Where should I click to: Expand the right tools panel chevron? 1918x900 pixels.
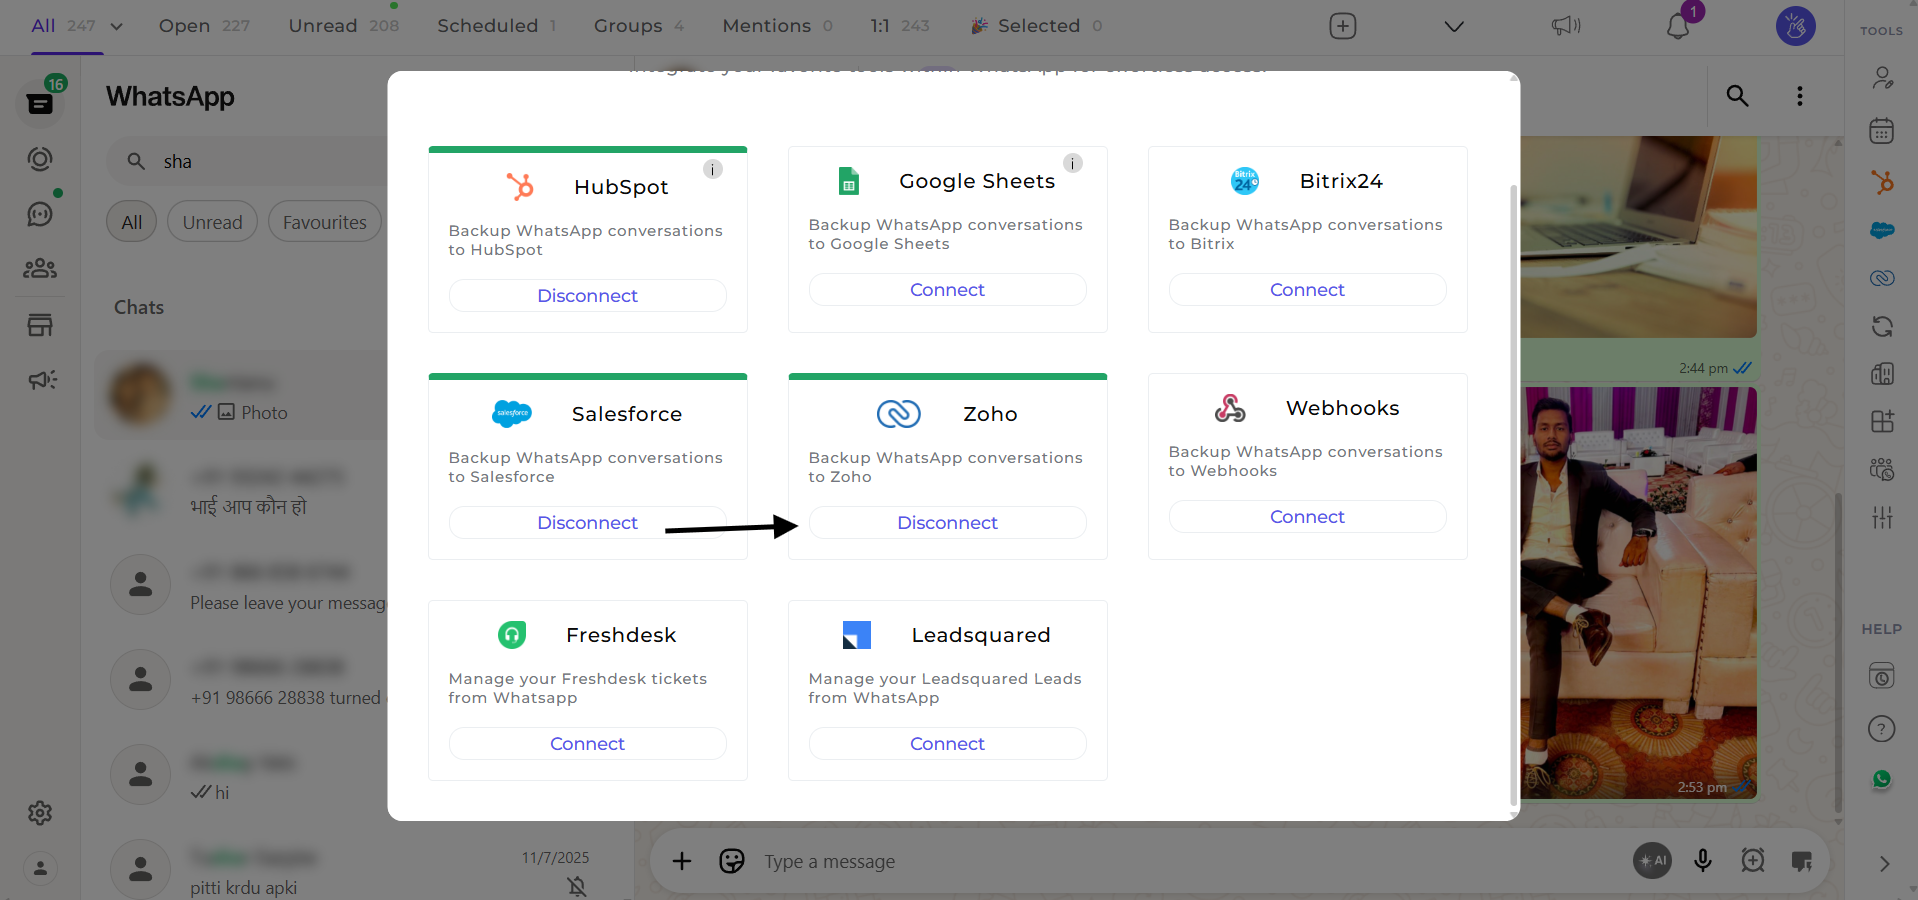(x=1884, y=864)
